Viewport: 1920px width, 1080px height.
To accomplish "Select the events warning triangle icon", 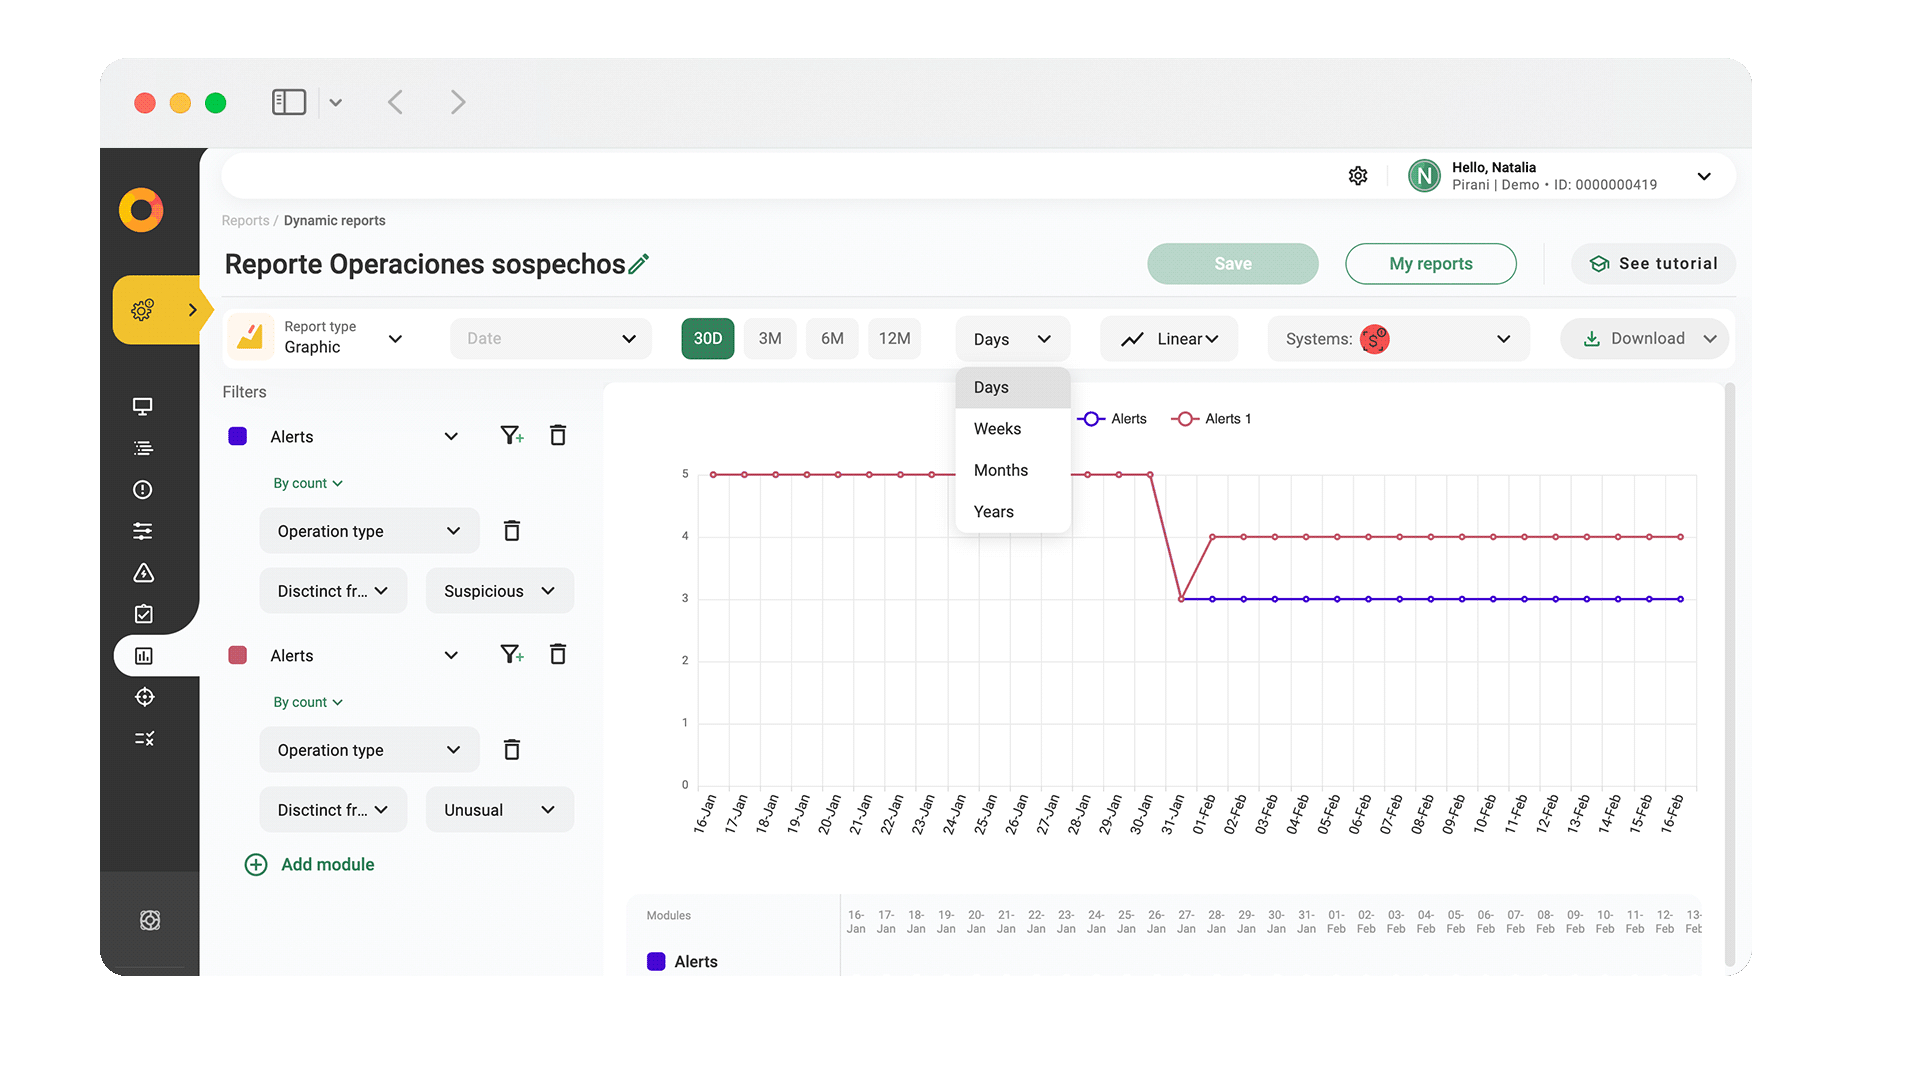I will pos(143,573).
